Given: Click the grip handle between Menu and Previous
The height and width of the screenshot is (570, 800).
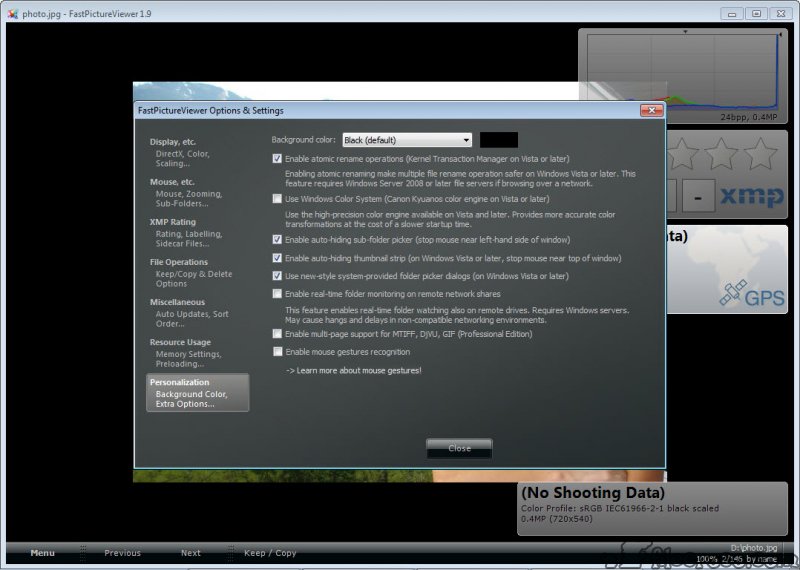Looking at the screenshot, I should pos(83,553).
